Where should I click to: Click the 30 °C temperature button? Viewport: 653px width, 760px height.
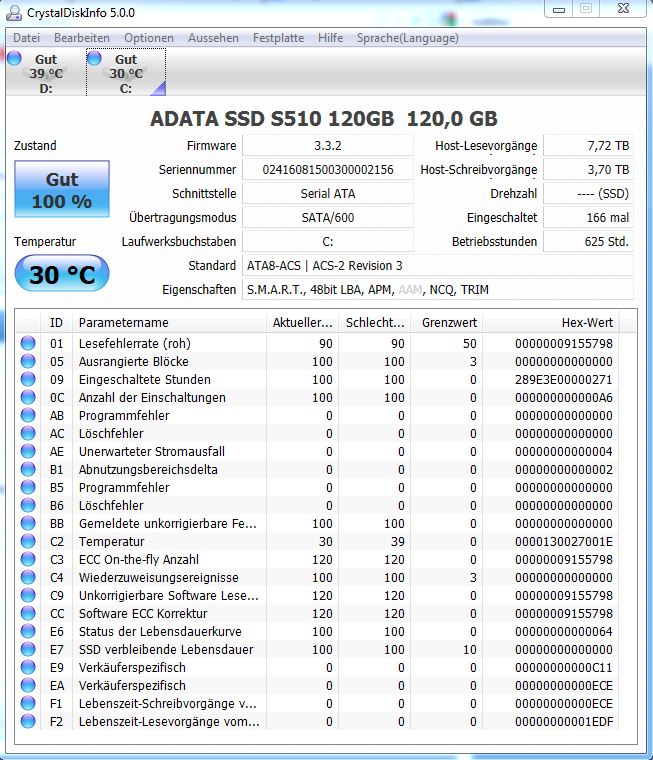[62, 274]
